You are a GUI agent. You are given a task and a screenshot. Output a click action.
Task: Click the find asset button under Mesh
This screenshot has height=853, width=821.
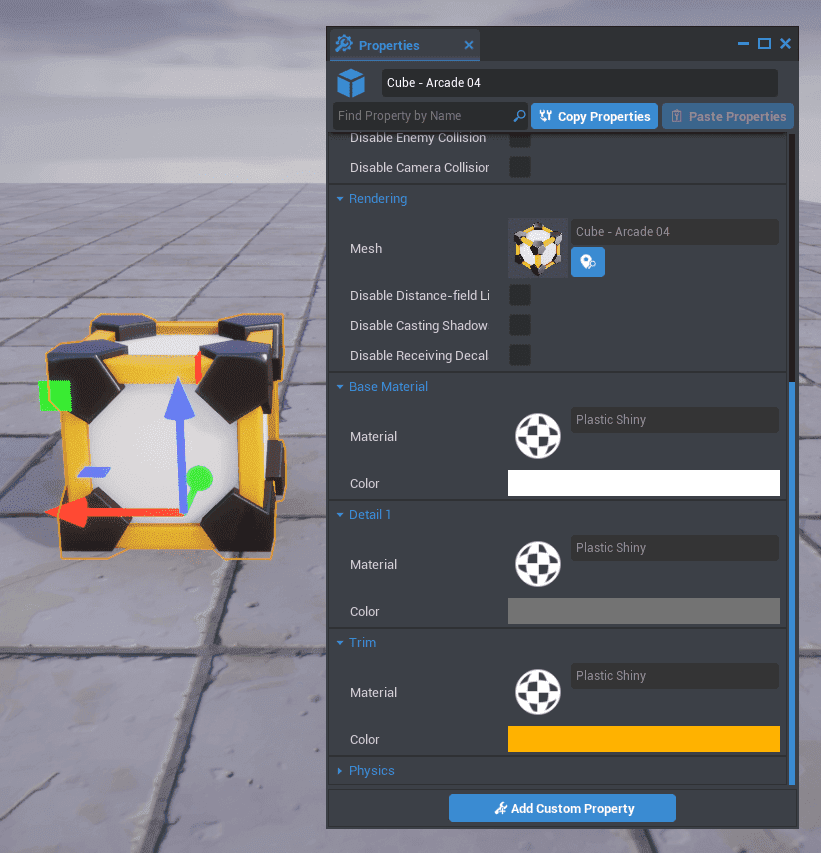[x=588, y=263]
